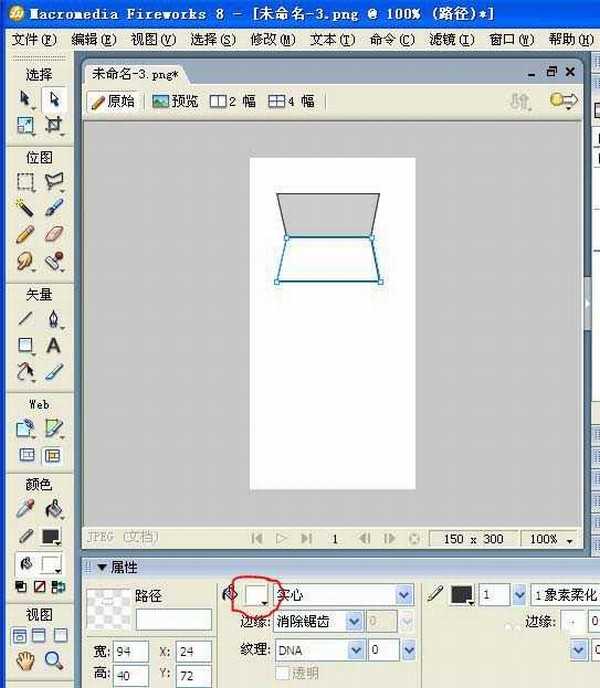The height and width of the screenshot is (688, 600).
Task: Hide slices and hotspots
Action: click(x=26, y=455)
